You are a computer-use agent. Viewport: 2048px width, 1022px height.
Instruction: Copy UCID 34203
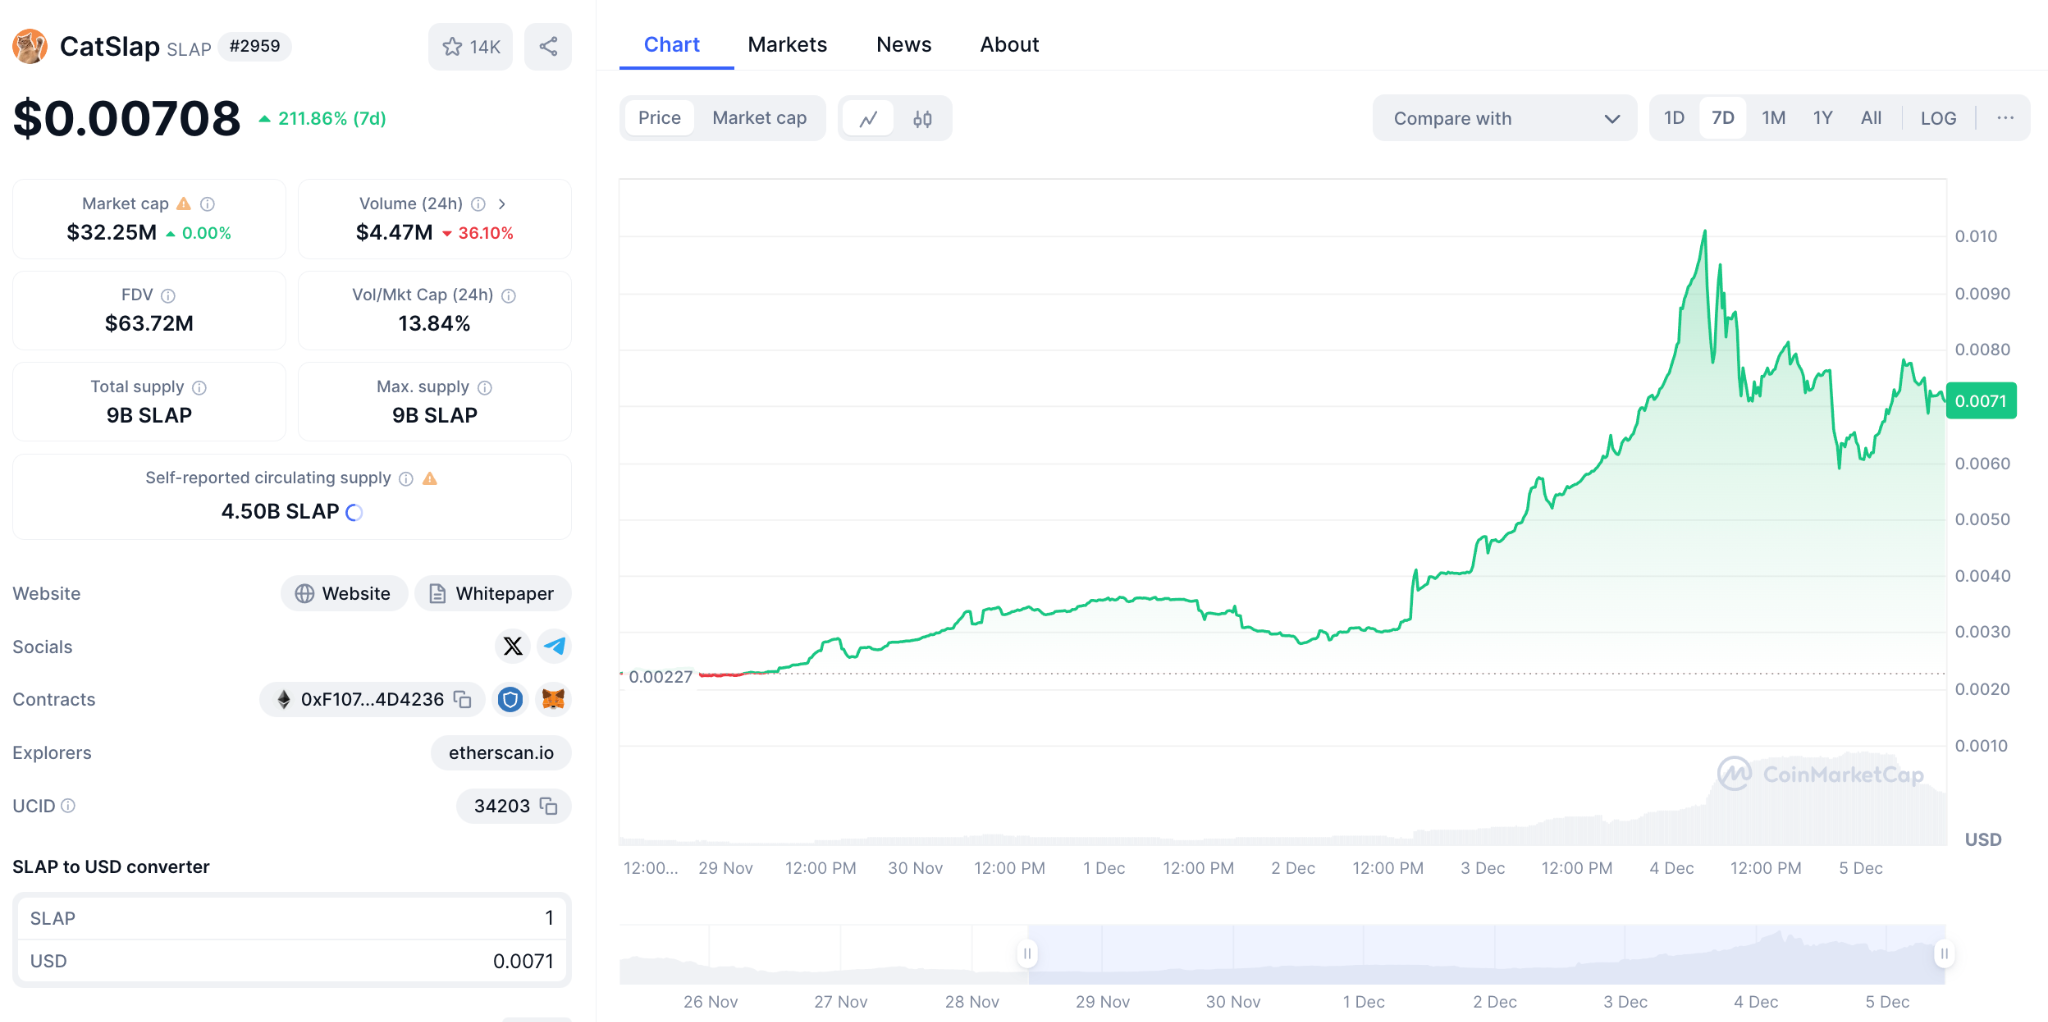coord(549,806)
